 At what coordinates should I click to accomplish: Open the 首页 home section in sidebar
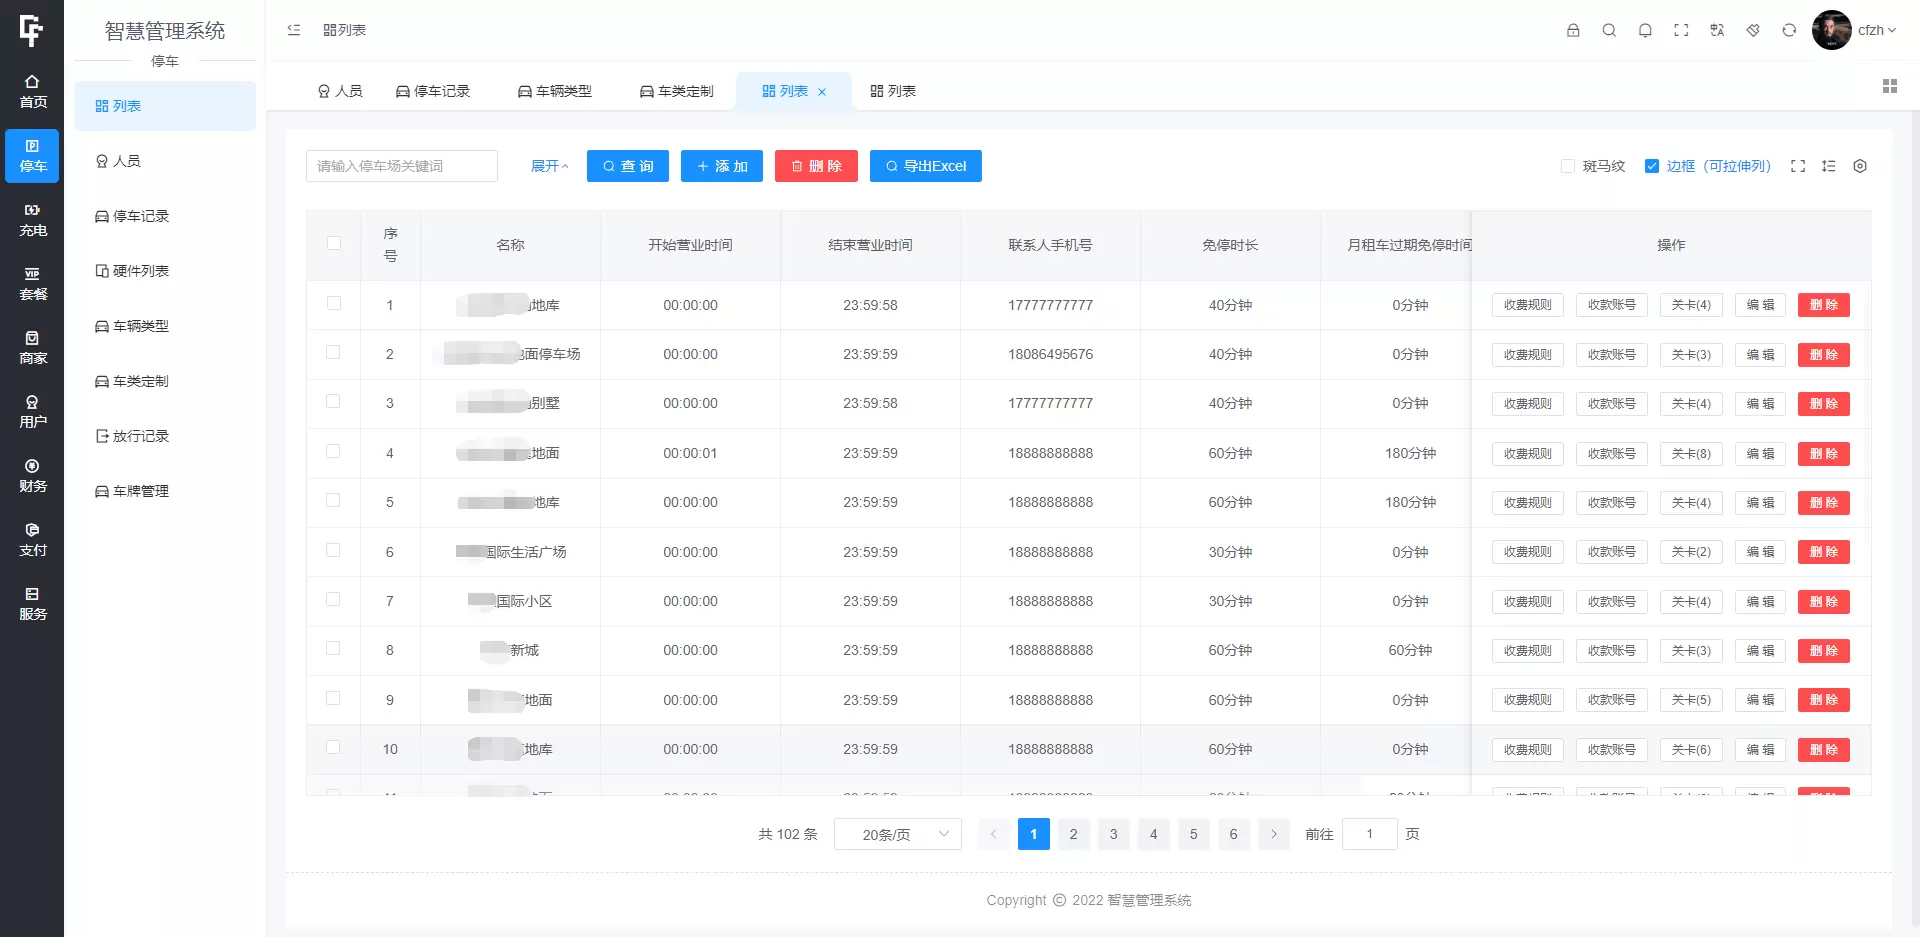click(x=32, y=91)
